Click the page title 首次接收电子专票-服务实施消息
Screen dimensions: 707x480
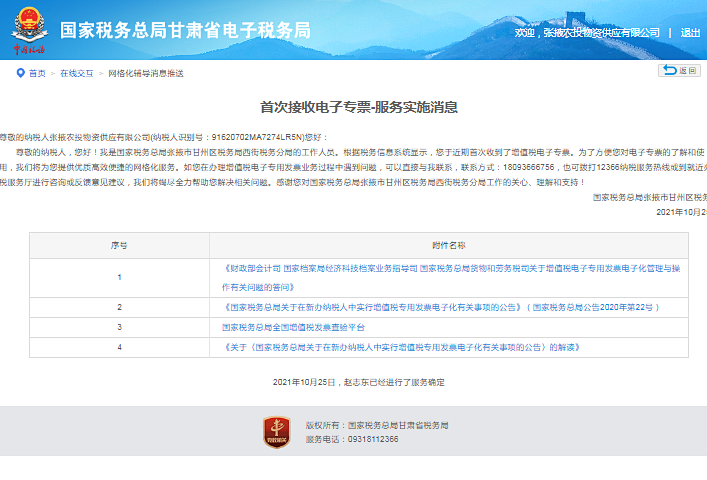[x=359, y=107]
